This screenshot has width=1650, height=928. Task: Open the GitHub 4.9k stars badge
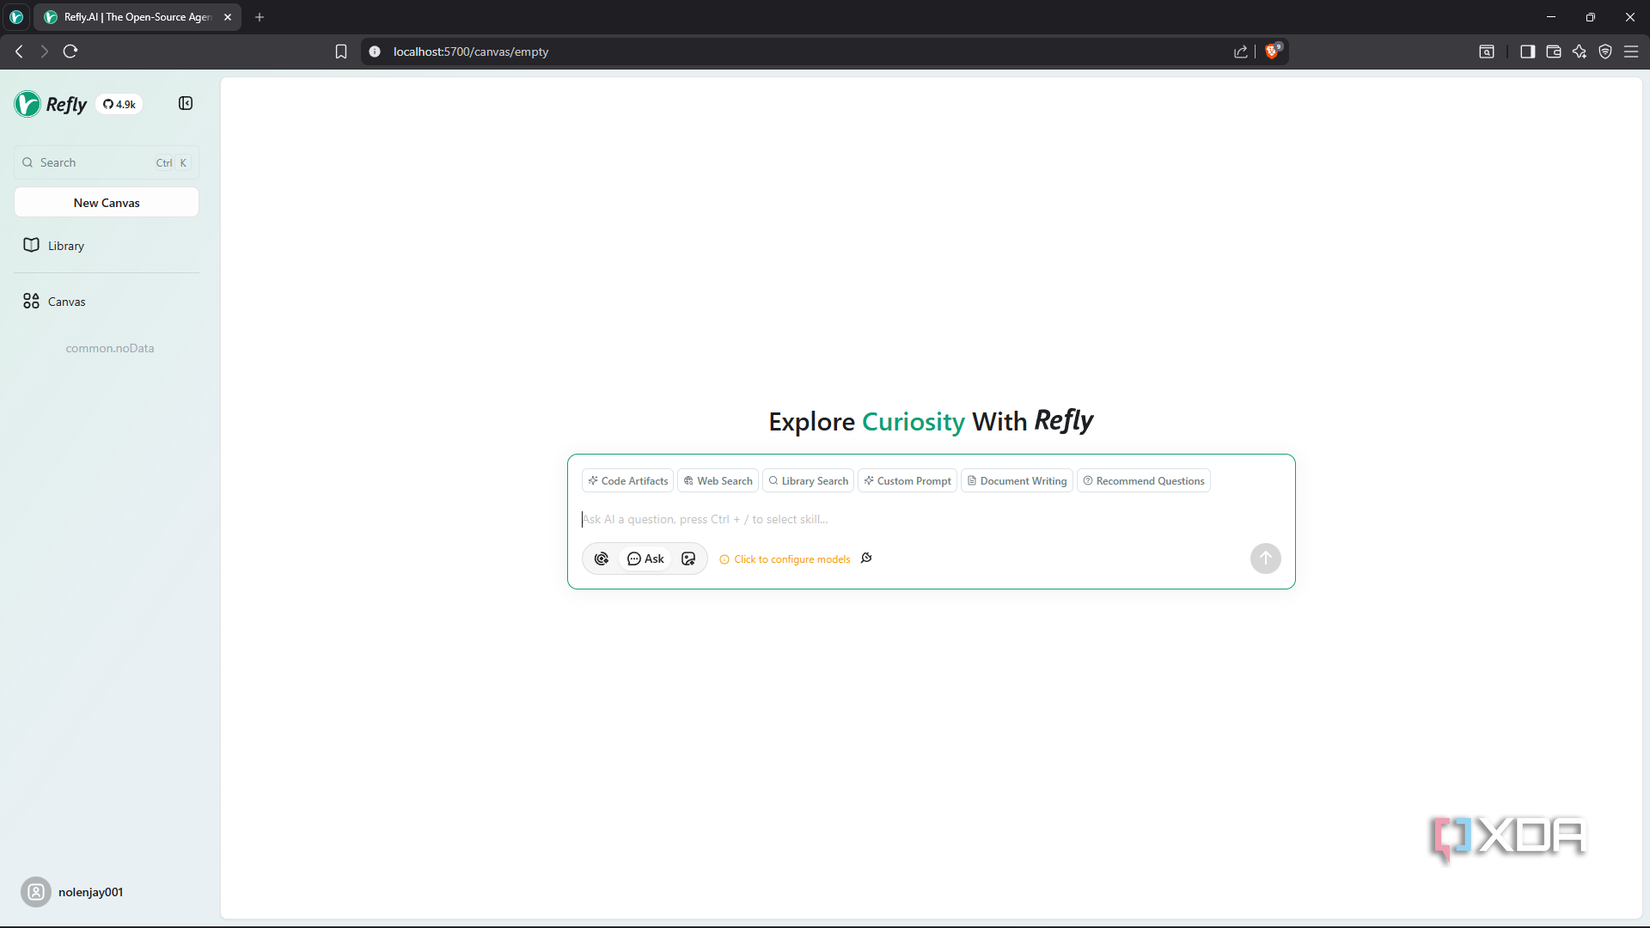pos(120,104)
